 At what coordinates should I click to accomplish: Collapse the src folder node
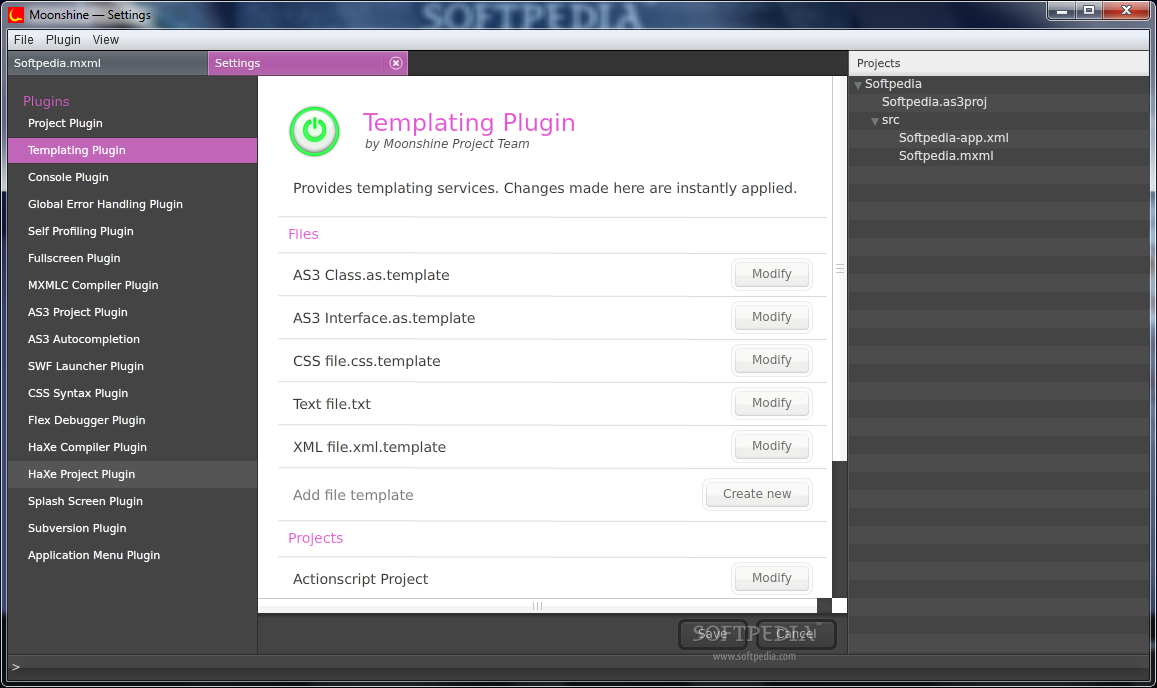(x=875, y=121)
